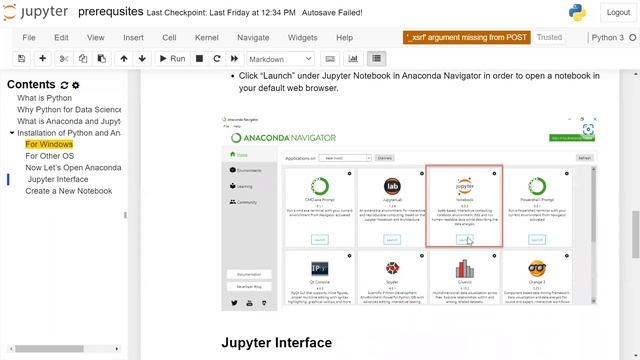640x360 pixels.
Task: Paste cells below
Action: click(102, 59)
